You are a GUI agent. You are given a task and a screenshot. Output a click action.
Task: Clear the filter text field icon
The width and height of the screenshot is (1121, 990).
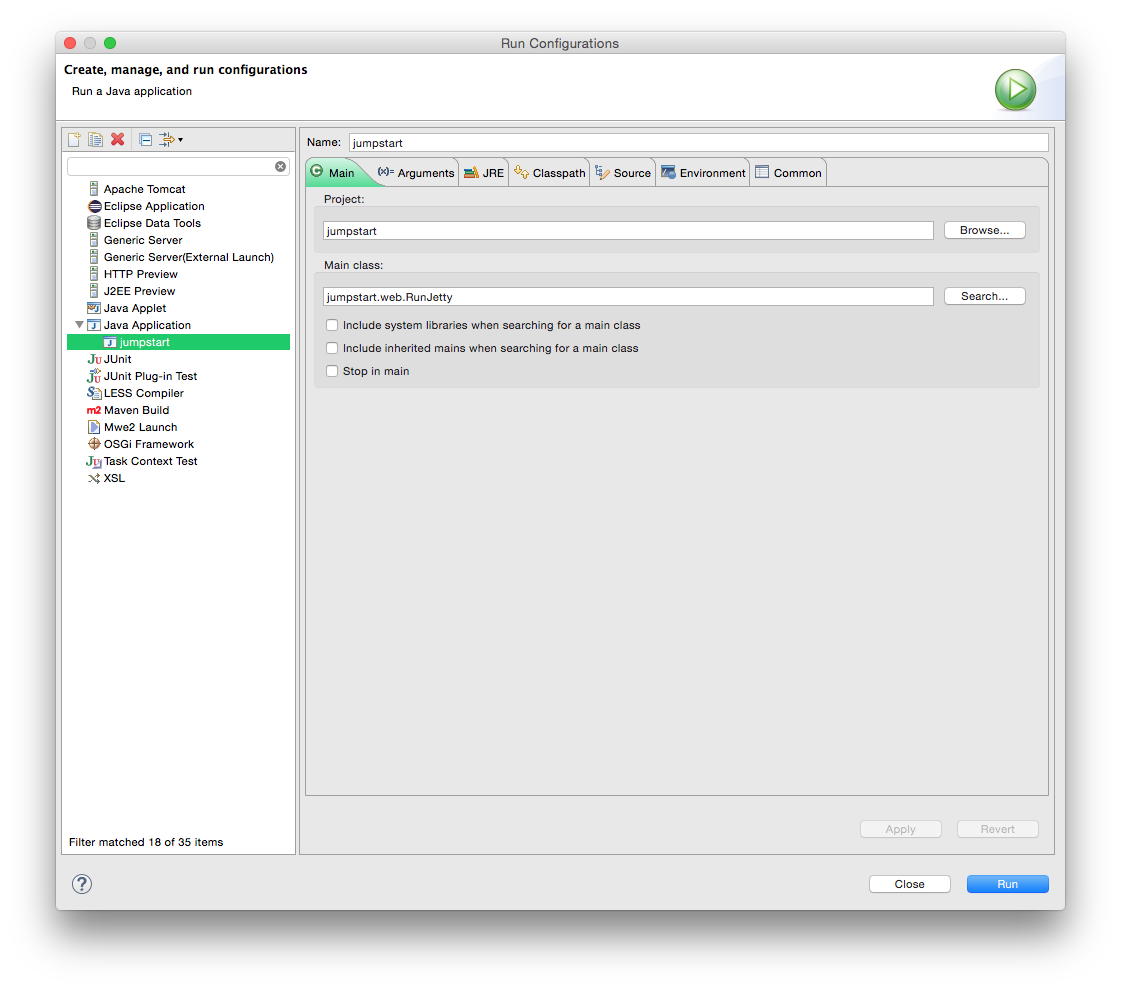[x=280, y=167]
